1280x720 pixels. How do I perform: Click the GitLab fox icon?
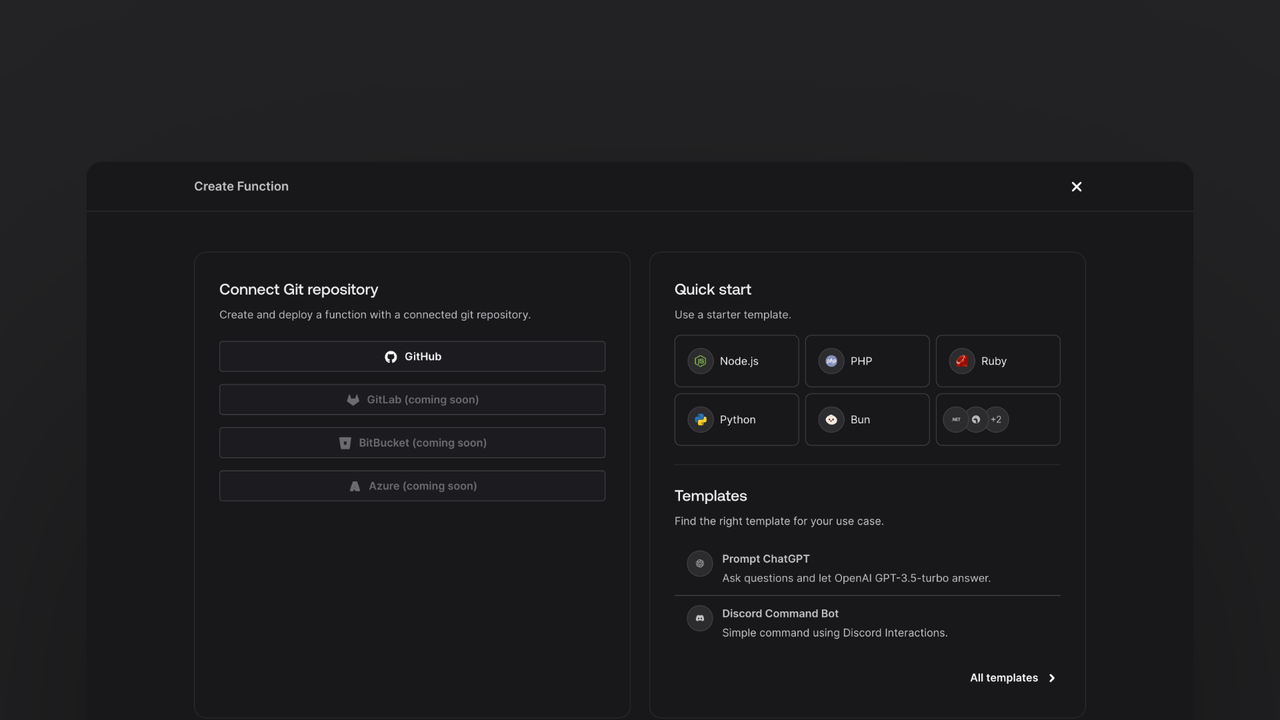(x=353, y=400)
